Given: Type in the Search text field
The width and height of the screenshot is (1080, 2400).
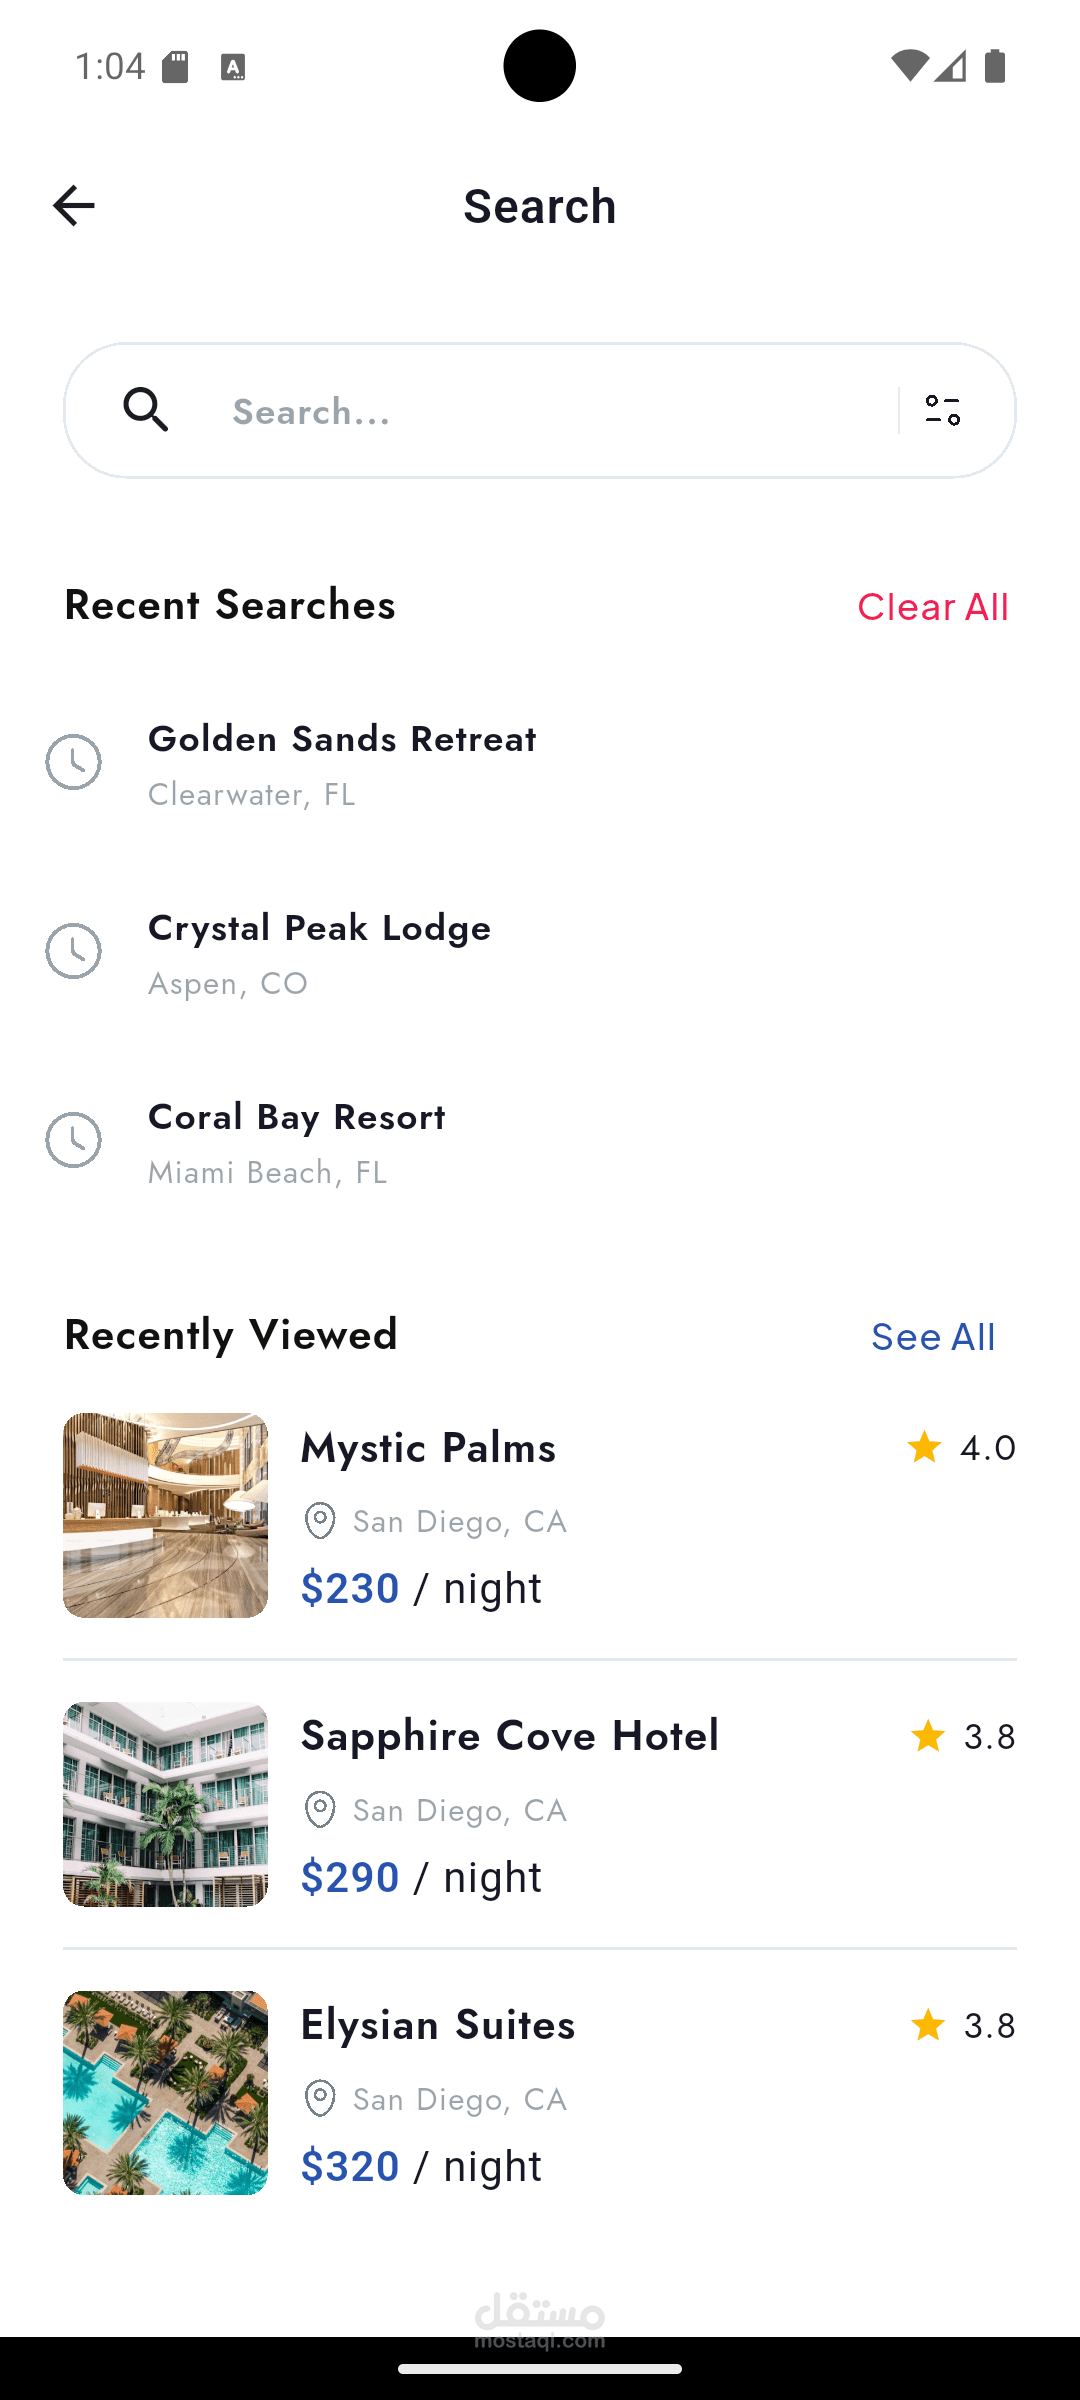Looking at the screenshot, I should click(550, 411).
